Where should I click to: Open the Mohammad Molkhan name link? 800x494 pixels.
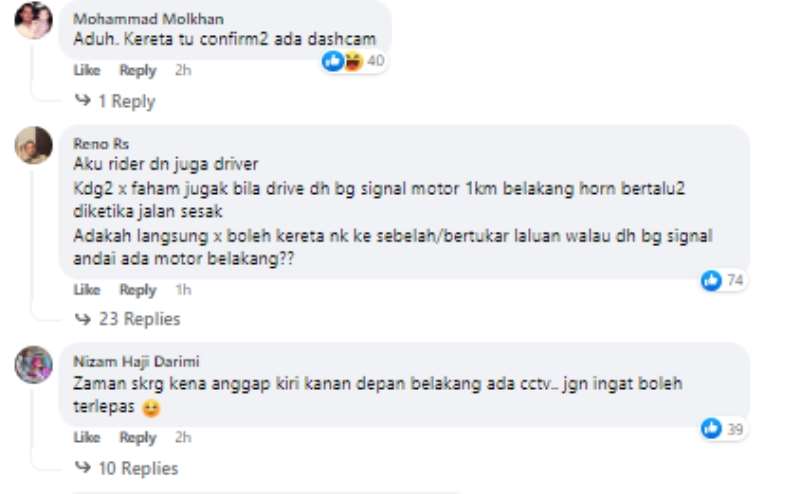pos(148,19)
